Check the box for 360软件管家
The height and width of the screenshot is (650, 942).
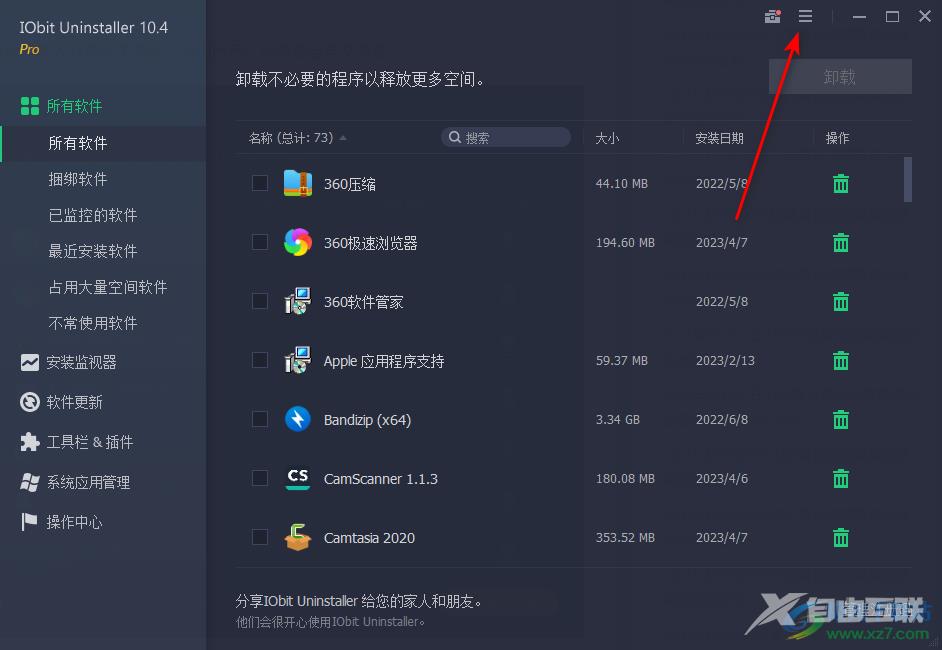click(x=260, y=301)
